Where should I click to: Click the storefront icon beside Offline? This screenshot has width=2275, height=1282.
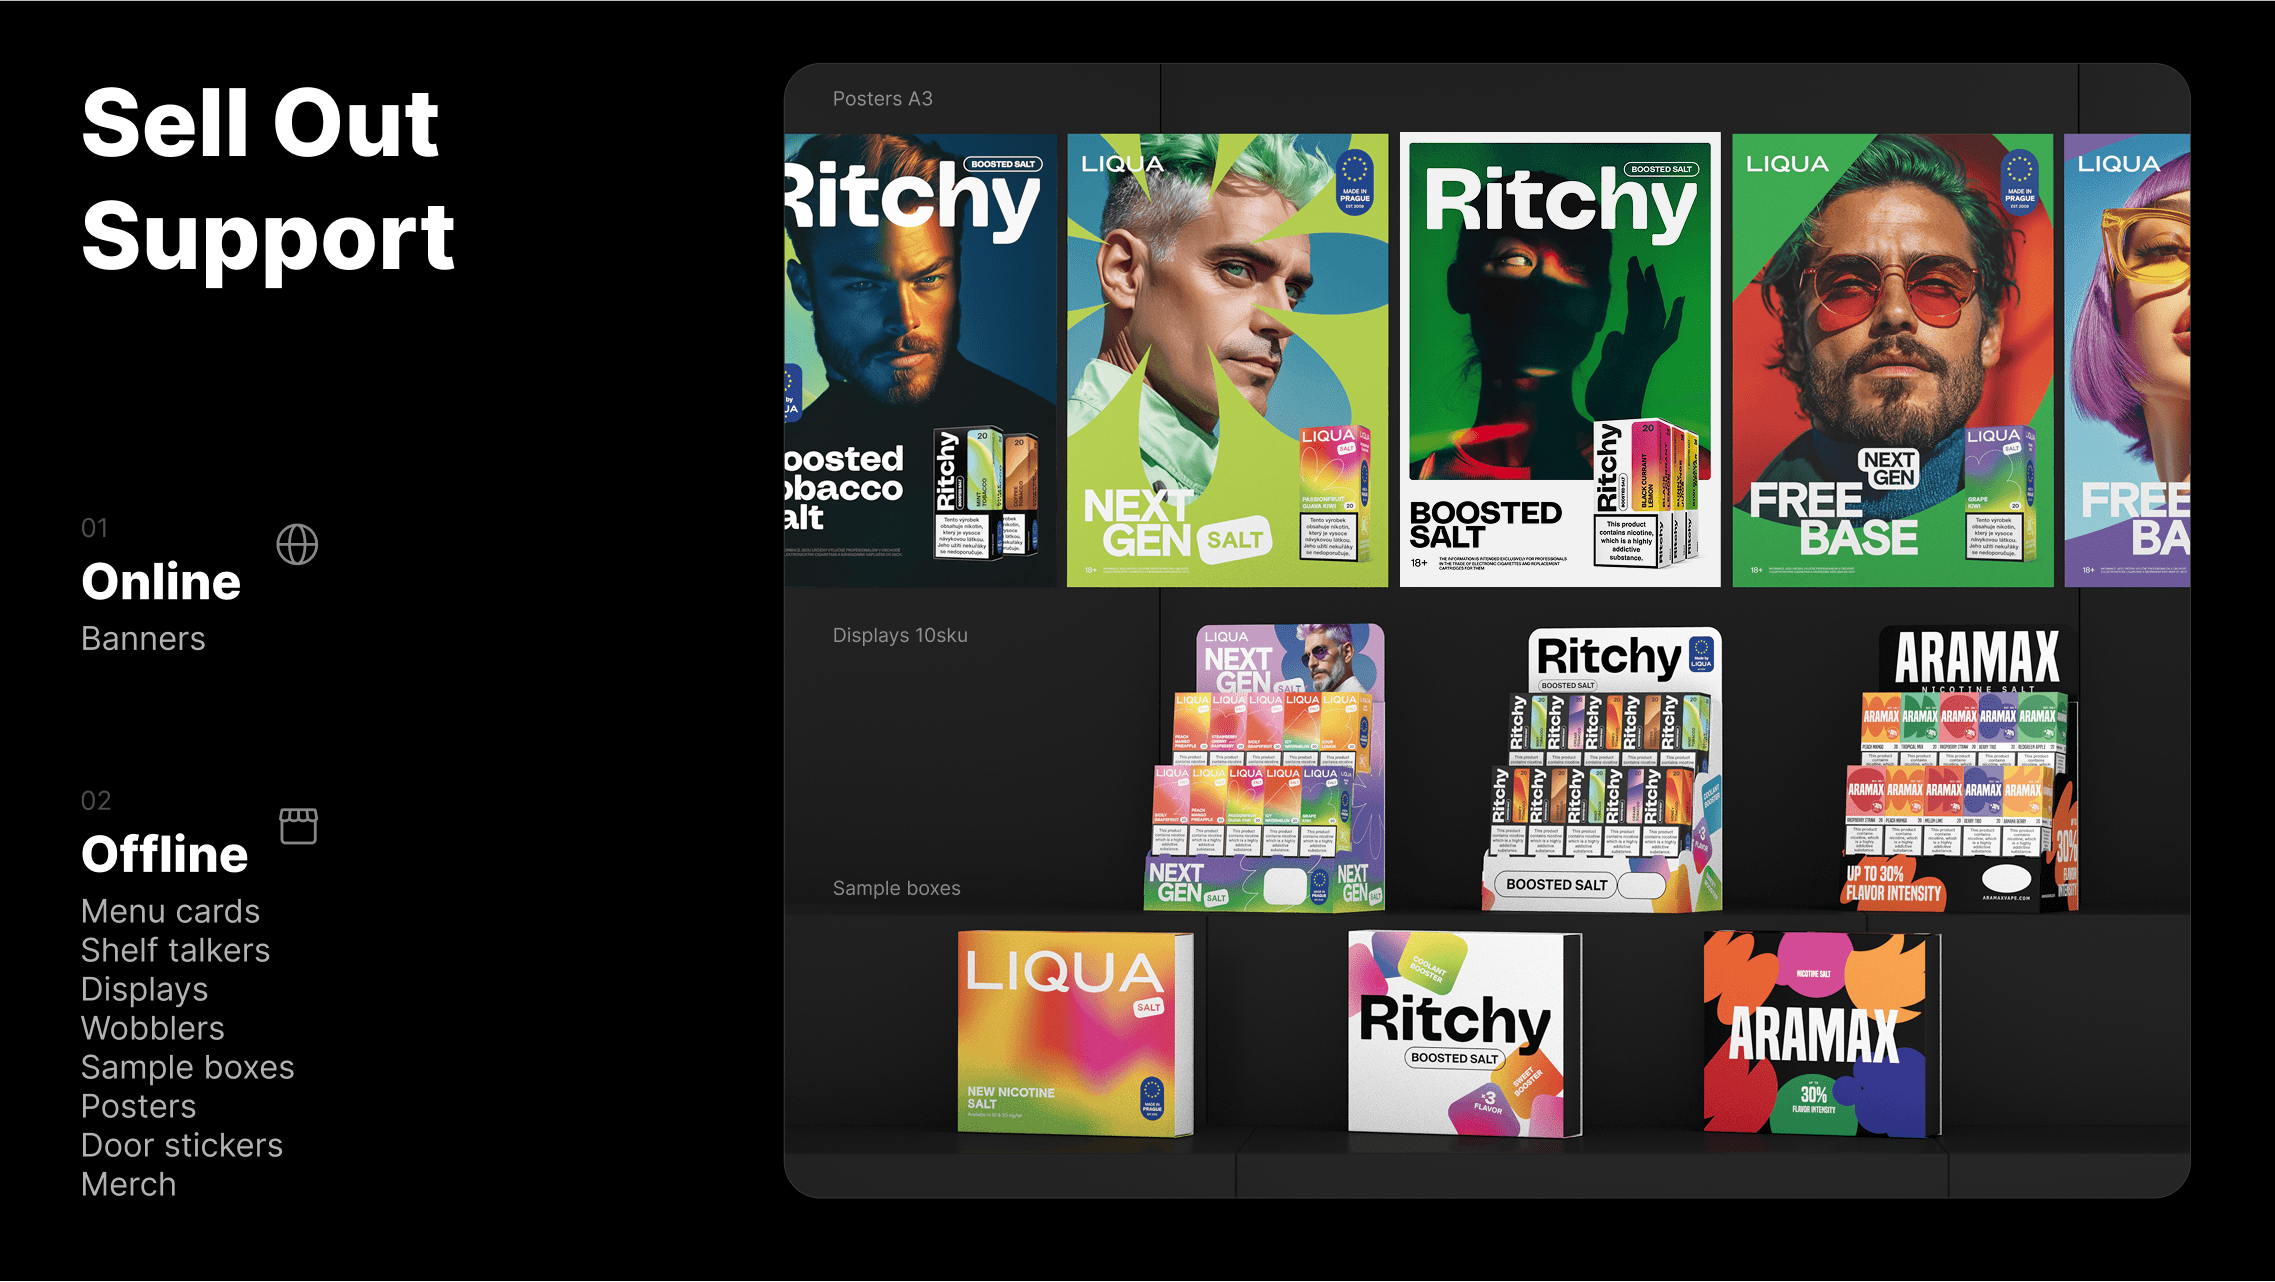(298, 826)
